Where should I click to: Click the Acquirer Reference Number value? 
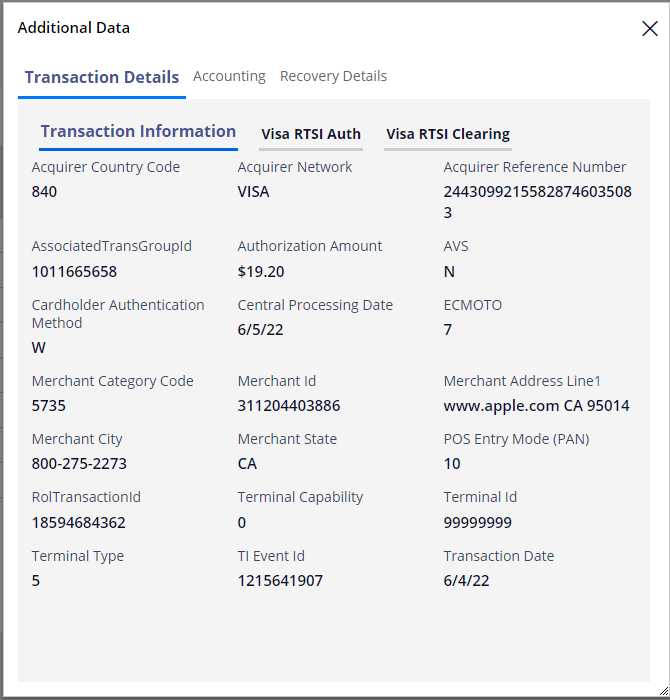point(537,202)
